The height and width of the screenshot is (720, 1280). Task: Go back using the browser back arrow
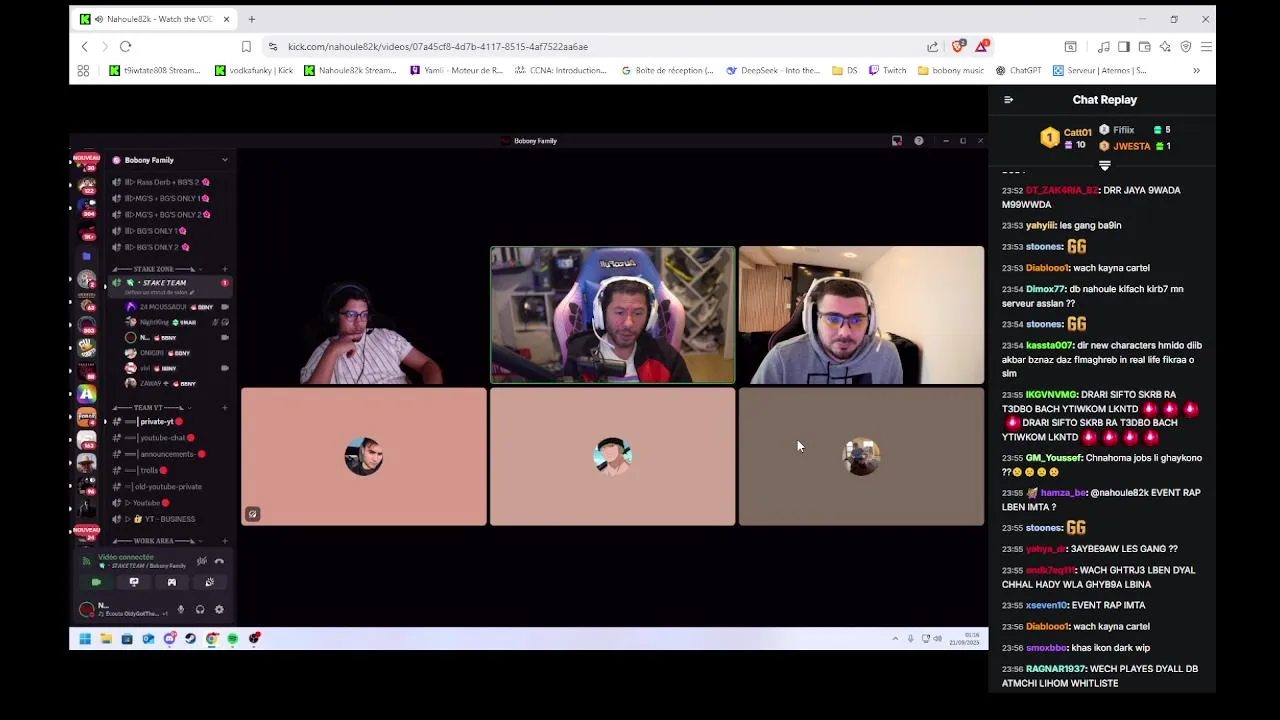coord(85,46)
